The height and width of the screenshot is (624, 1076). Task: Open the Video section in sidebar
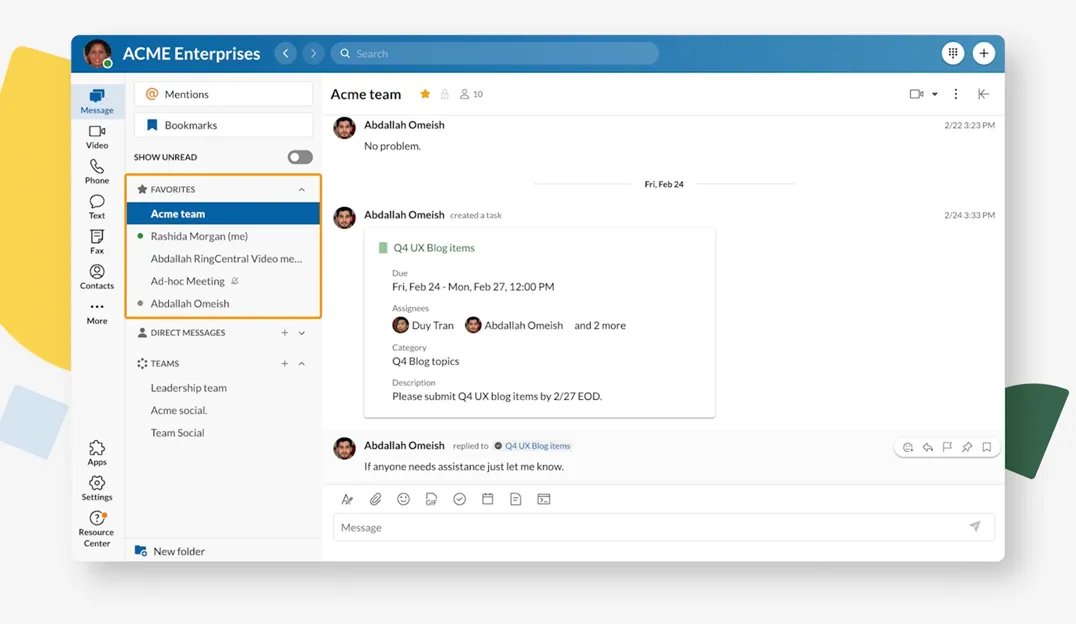97,137
